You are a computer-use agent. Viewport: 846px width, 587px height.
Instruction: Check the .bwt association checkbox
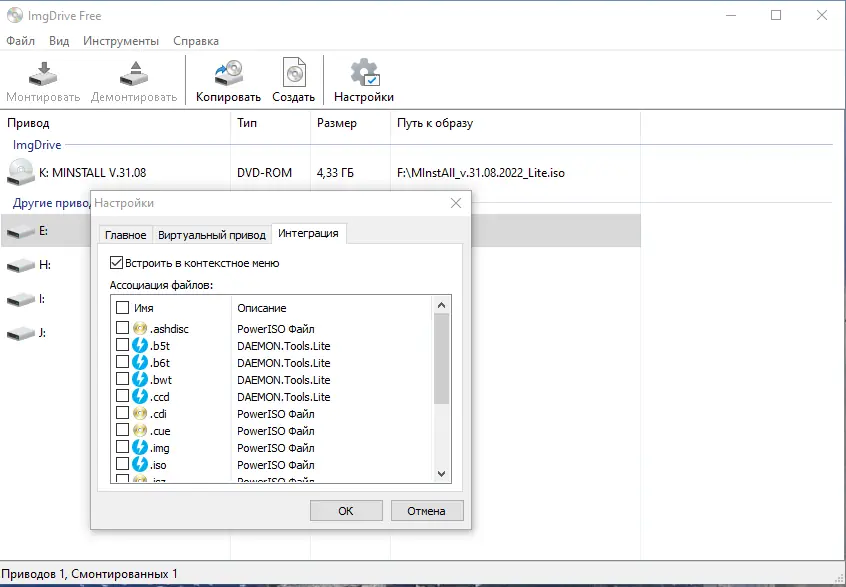pyautogui.click(x=122, y=379)
